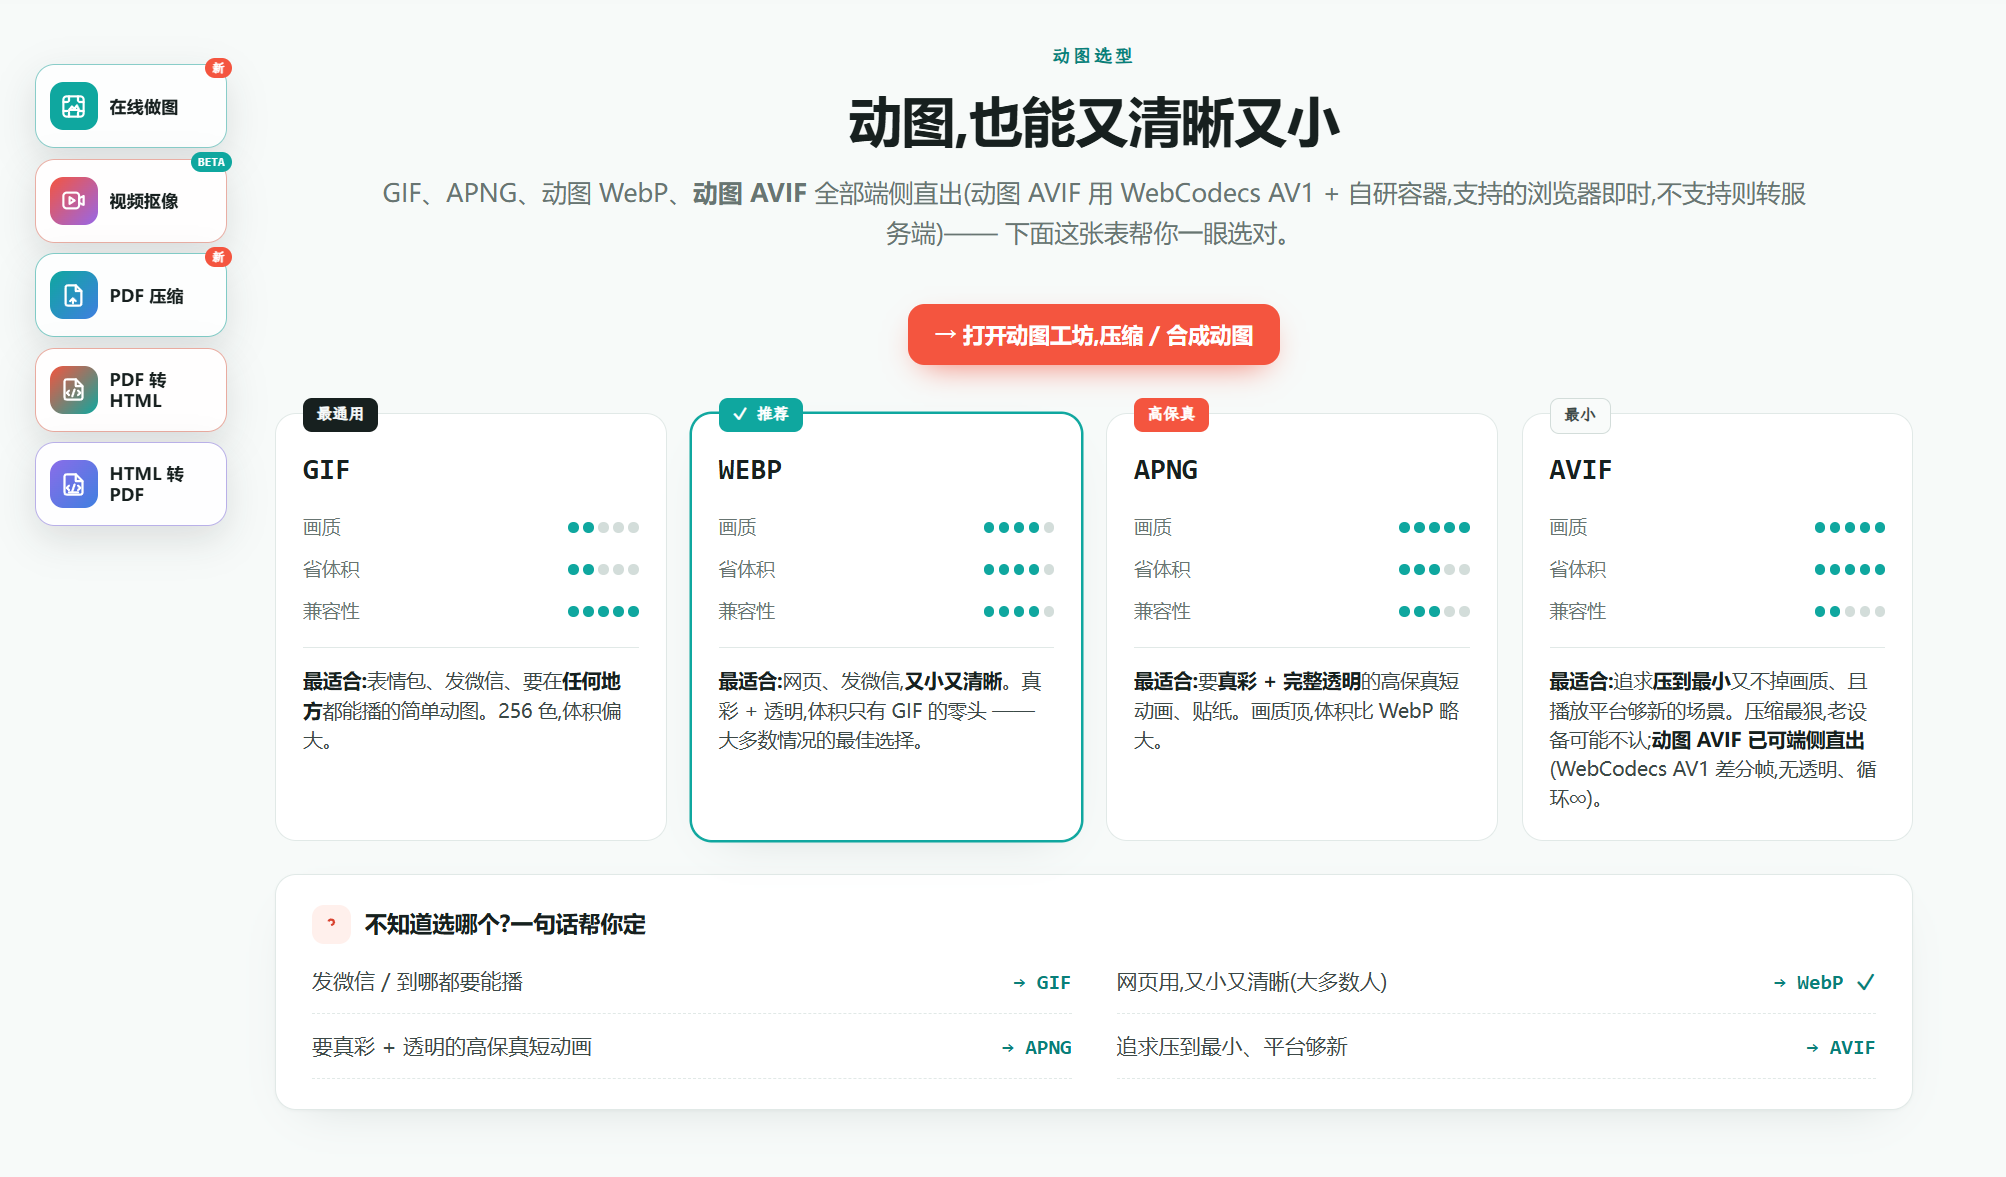Click the PDF 压缩 file icon
Screen dimensions: 2006x1177
(x=74, y=295)
